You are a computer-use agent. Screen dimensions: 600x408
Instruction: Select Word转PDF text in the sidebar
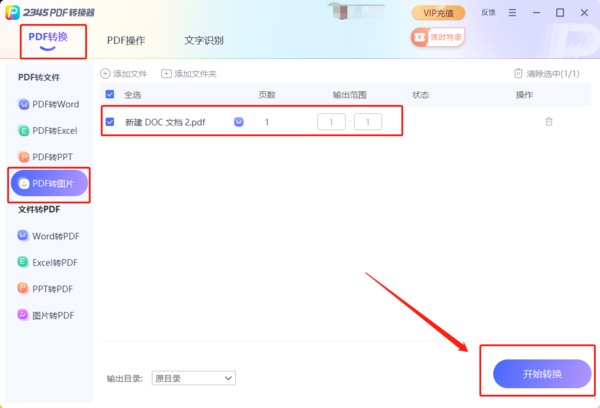55,236
